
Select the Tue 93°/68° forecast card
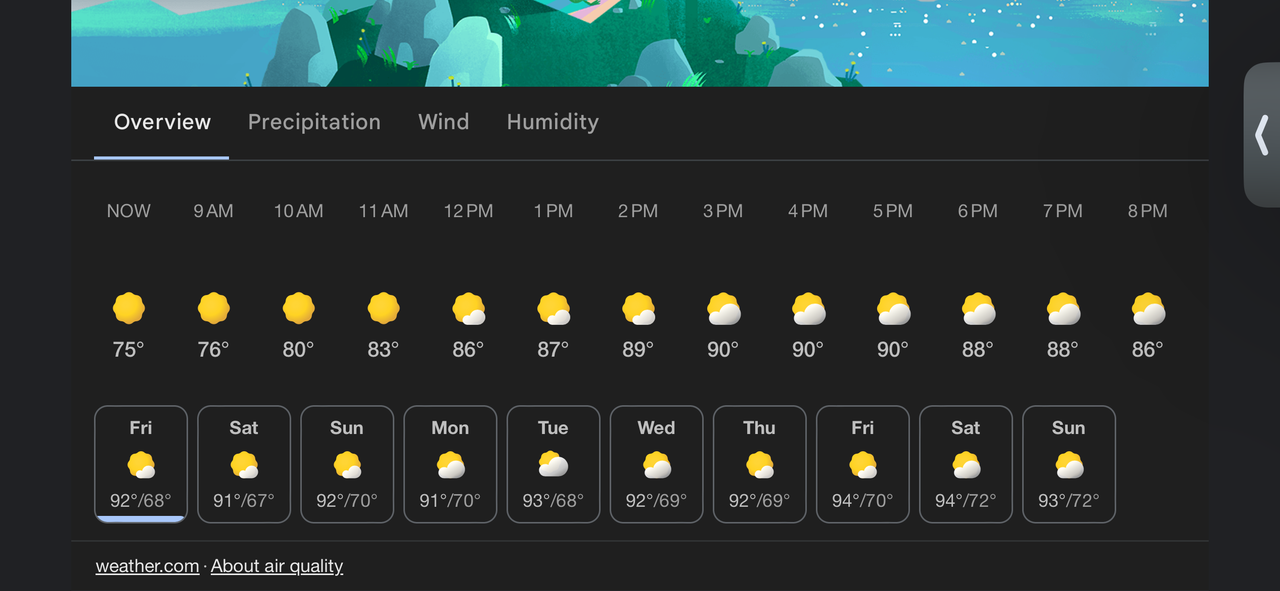coord(553,464)
